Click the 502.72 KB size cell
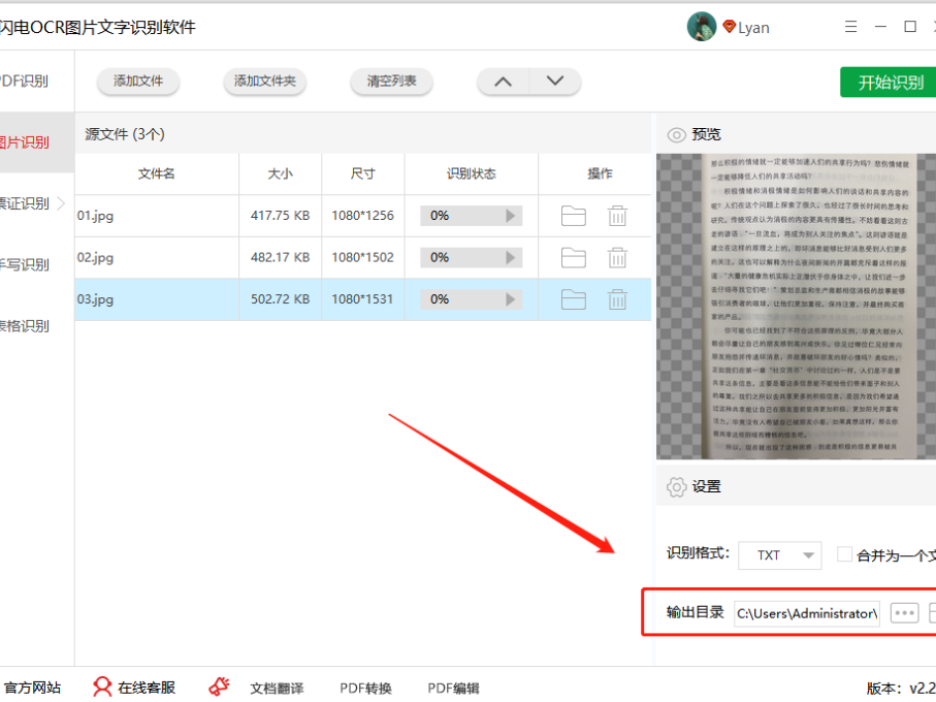936x702 pixels. click(280, 299)
